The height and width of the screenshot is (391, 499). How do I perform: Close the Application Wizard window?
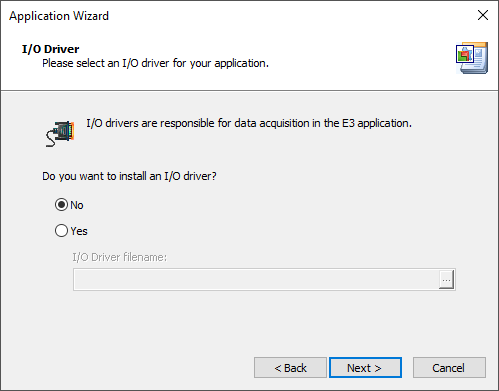click(483, 15)
